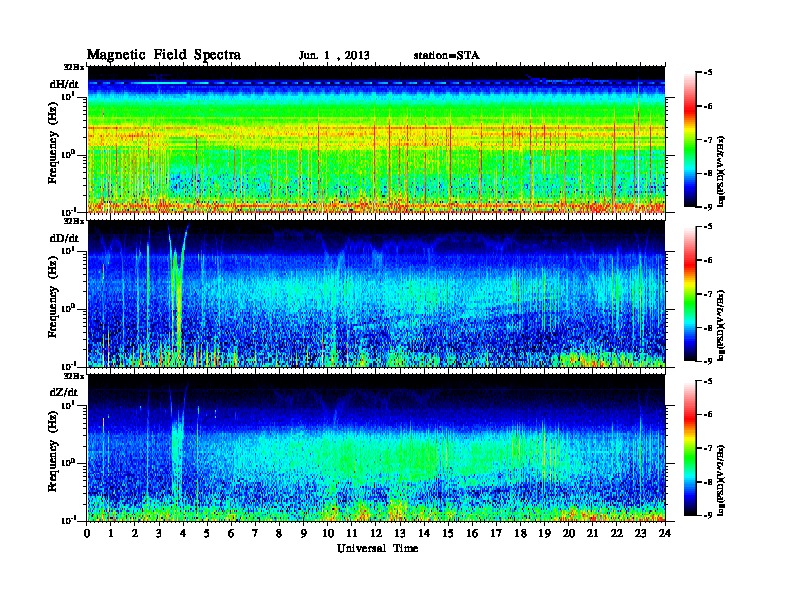
Task: Click the "-6" tick on the dZ/dt color bar
Action: click(708, 414)
